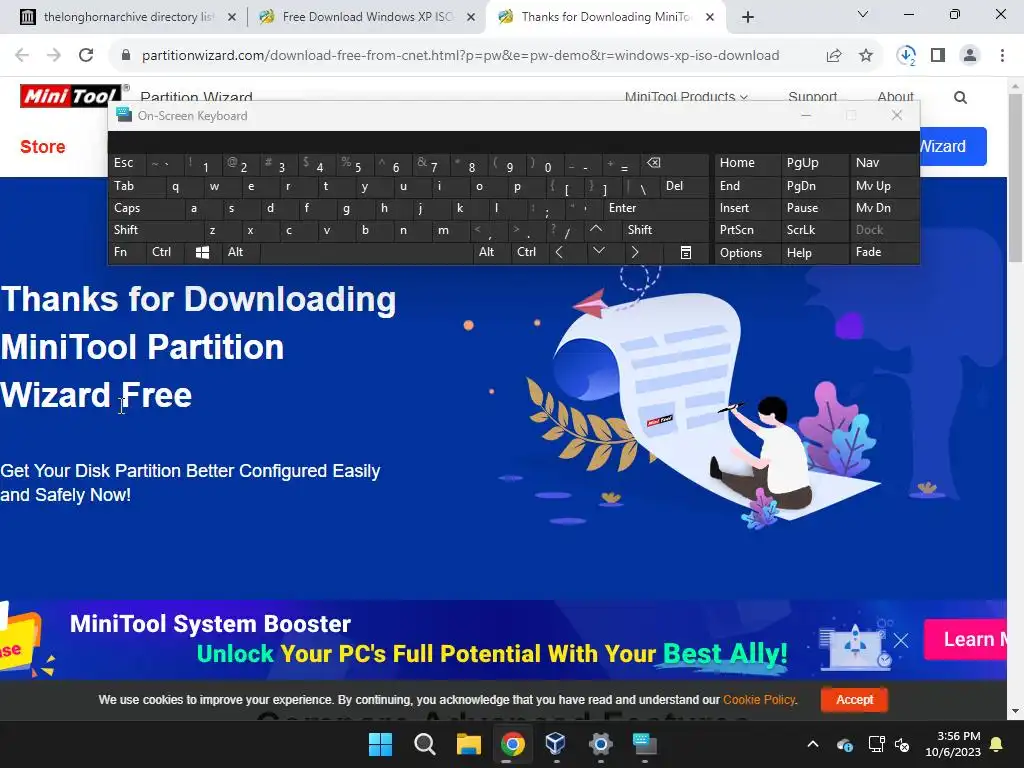Click the Esc key on On-Screen Keyboard
This screenshot has height=768, width=1024.
pyautogui.click(x=127, y=163)
